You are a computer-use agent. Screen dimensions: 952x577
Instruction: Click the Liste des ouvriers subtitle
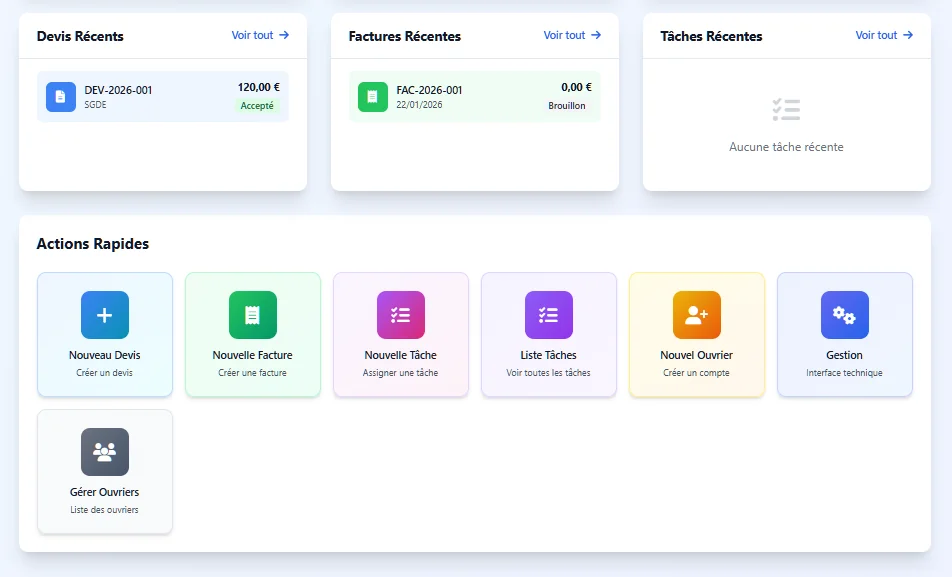[x=104, y=510]
